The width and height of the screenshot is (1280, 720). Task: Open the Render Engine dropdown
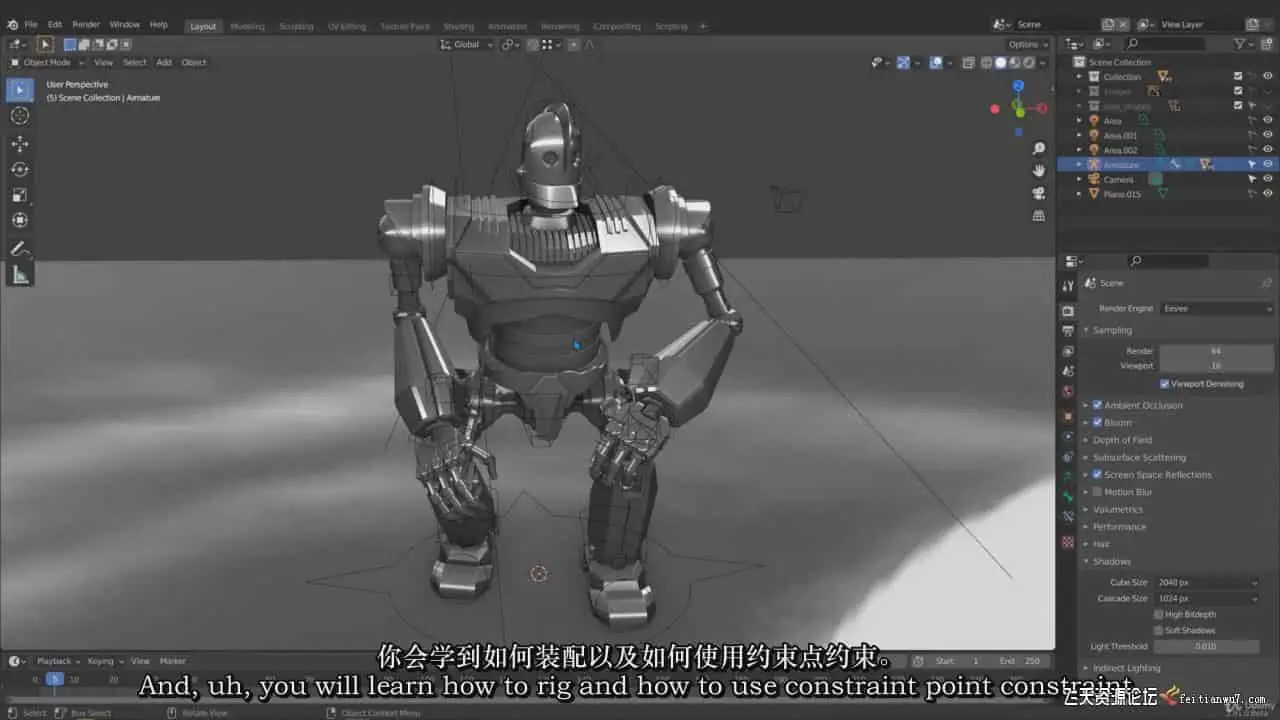(1217, 309)
